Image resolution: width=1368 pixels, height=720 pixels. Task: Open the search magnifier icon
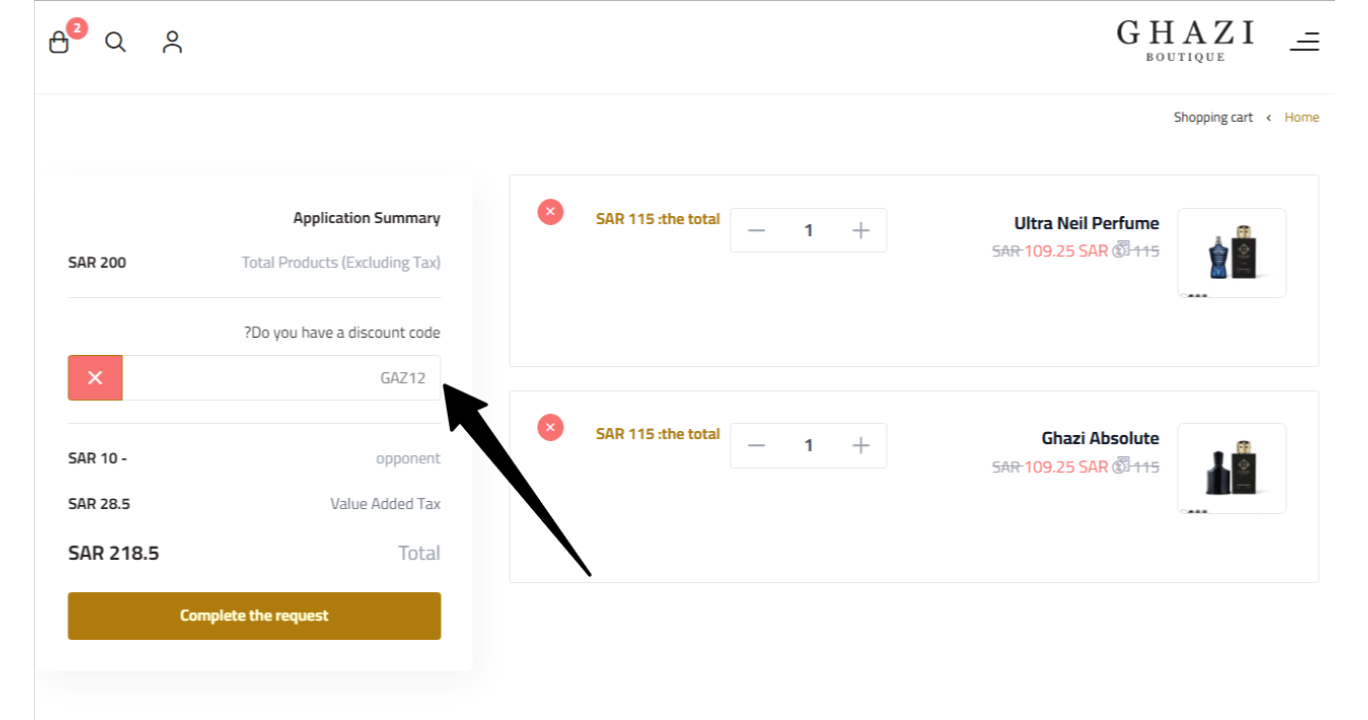pyautogui.click(x=116, y=42)
